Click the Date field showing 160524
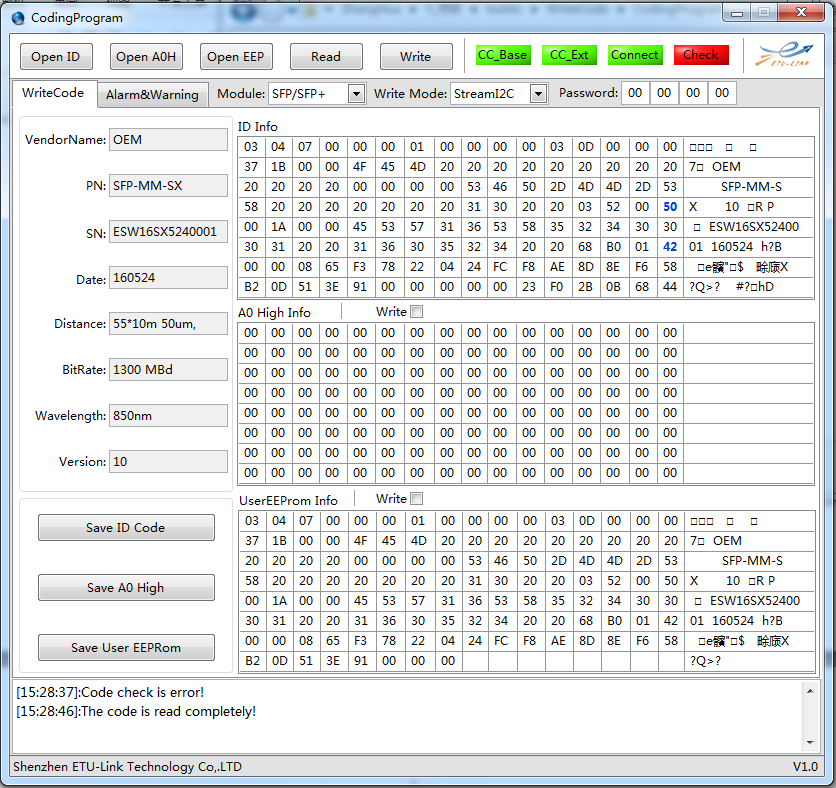Screen dimensions: 836x788 pyautogui.click(x=168, y=278)
